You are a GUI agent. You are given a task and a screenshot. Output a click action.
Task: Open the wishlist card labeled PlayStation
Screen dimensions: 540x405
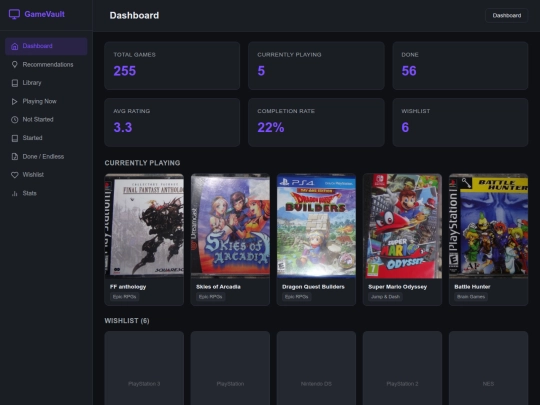(x=230, y=368)
